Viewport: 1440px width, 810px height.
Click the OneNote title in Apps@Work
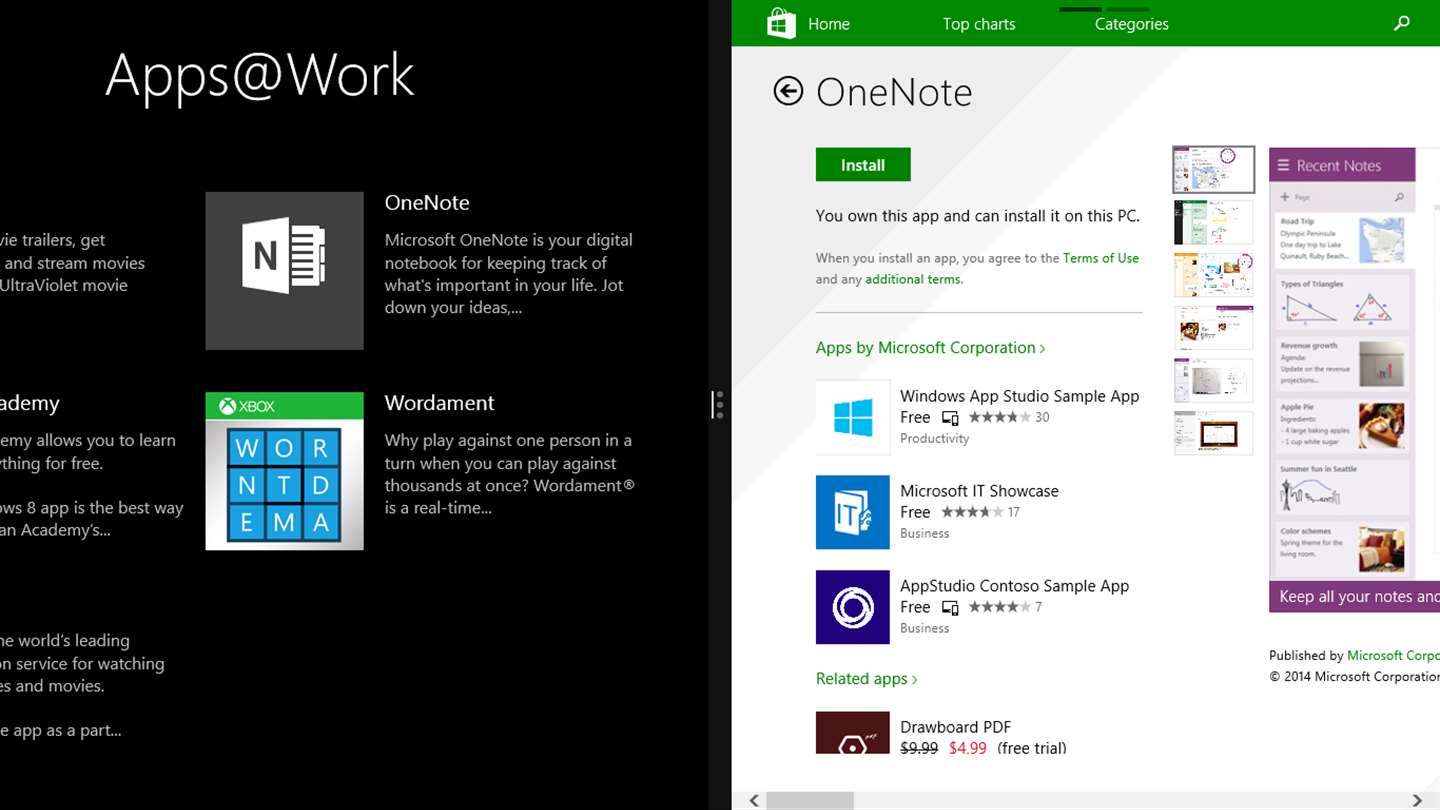tap(427, 202)
